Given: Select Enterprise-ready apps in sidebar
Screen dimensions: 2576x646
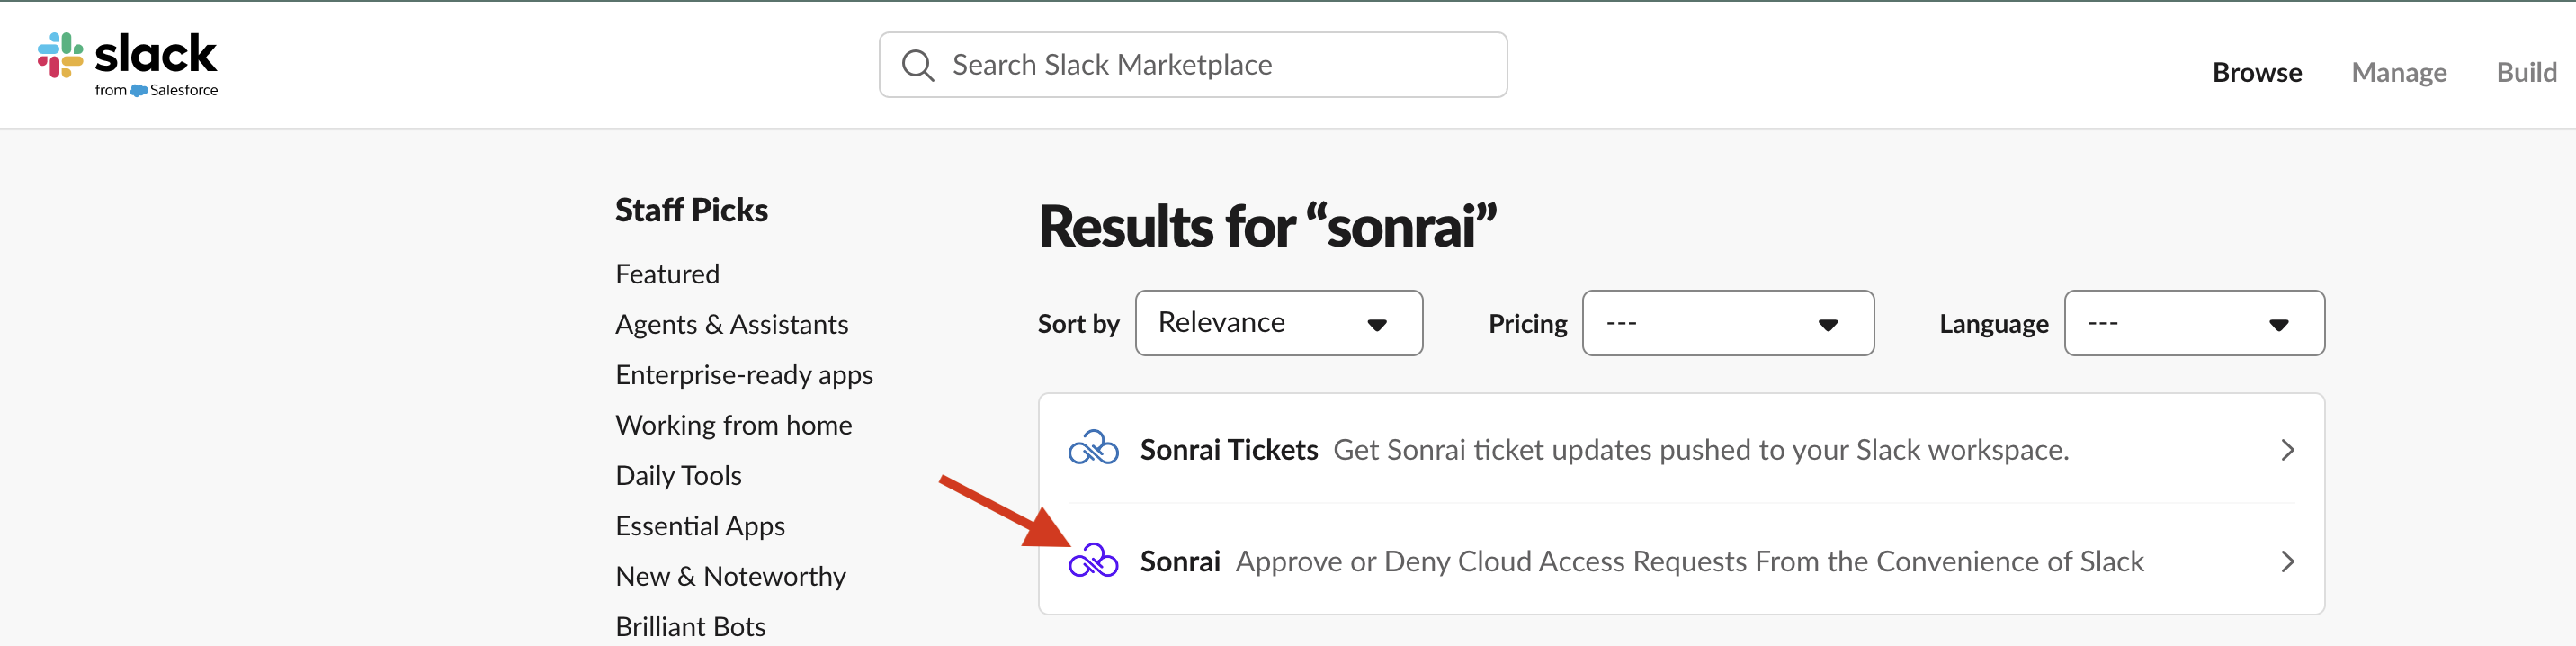Looking at the screenshot, I should click(x=744, y=375).
